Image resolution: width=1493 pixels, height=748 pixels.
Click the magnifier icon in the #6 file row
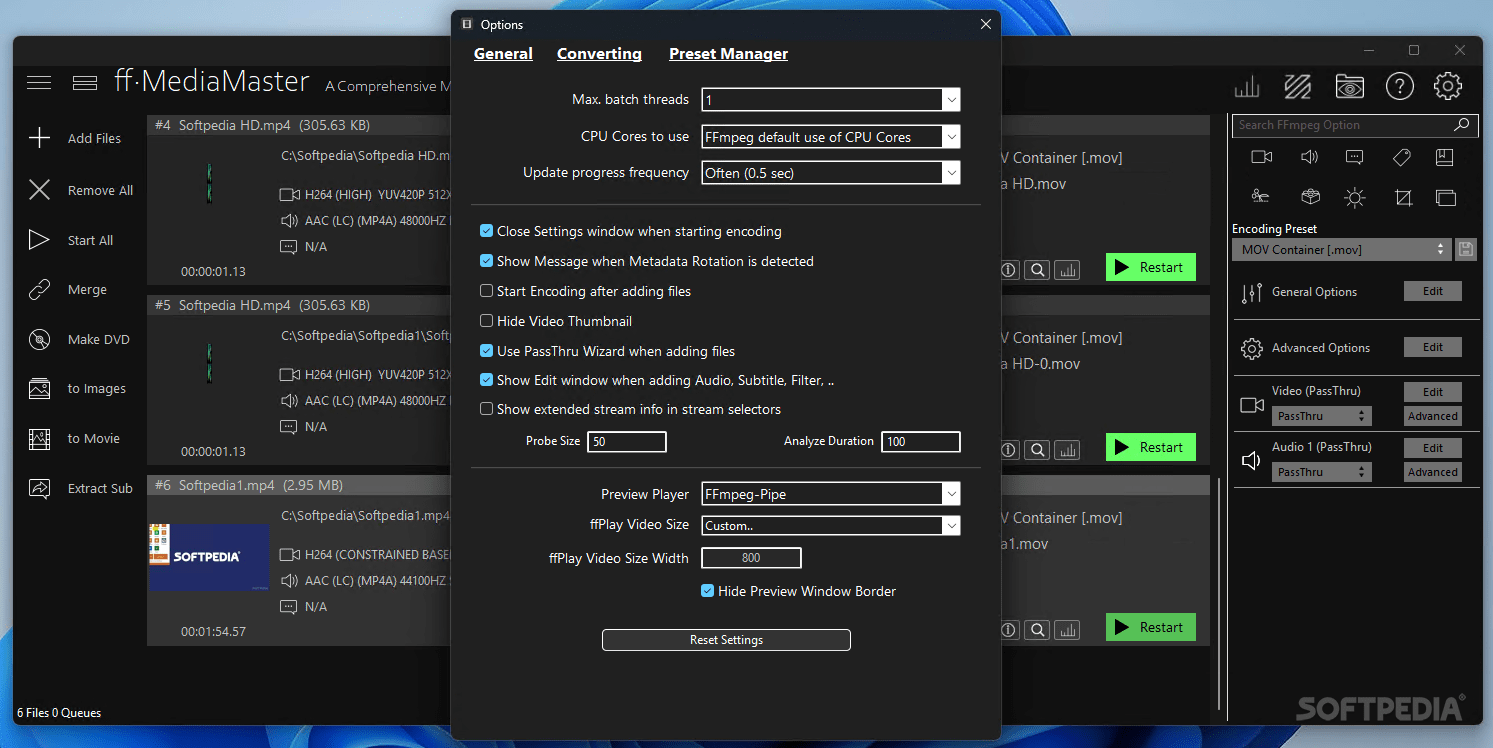(1038, 629)
